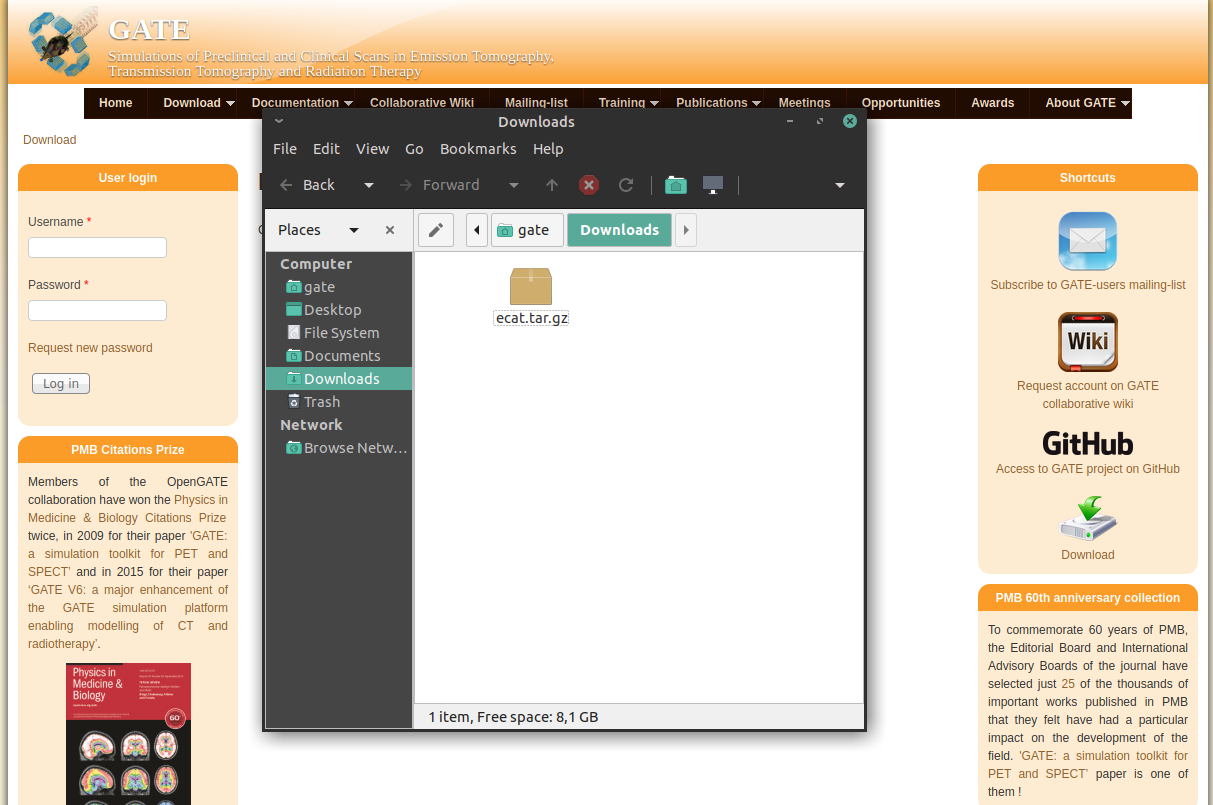Viewport: 1213px width, 805px height.
Task: Open the Awards nav item
Action: pos(993,103)
